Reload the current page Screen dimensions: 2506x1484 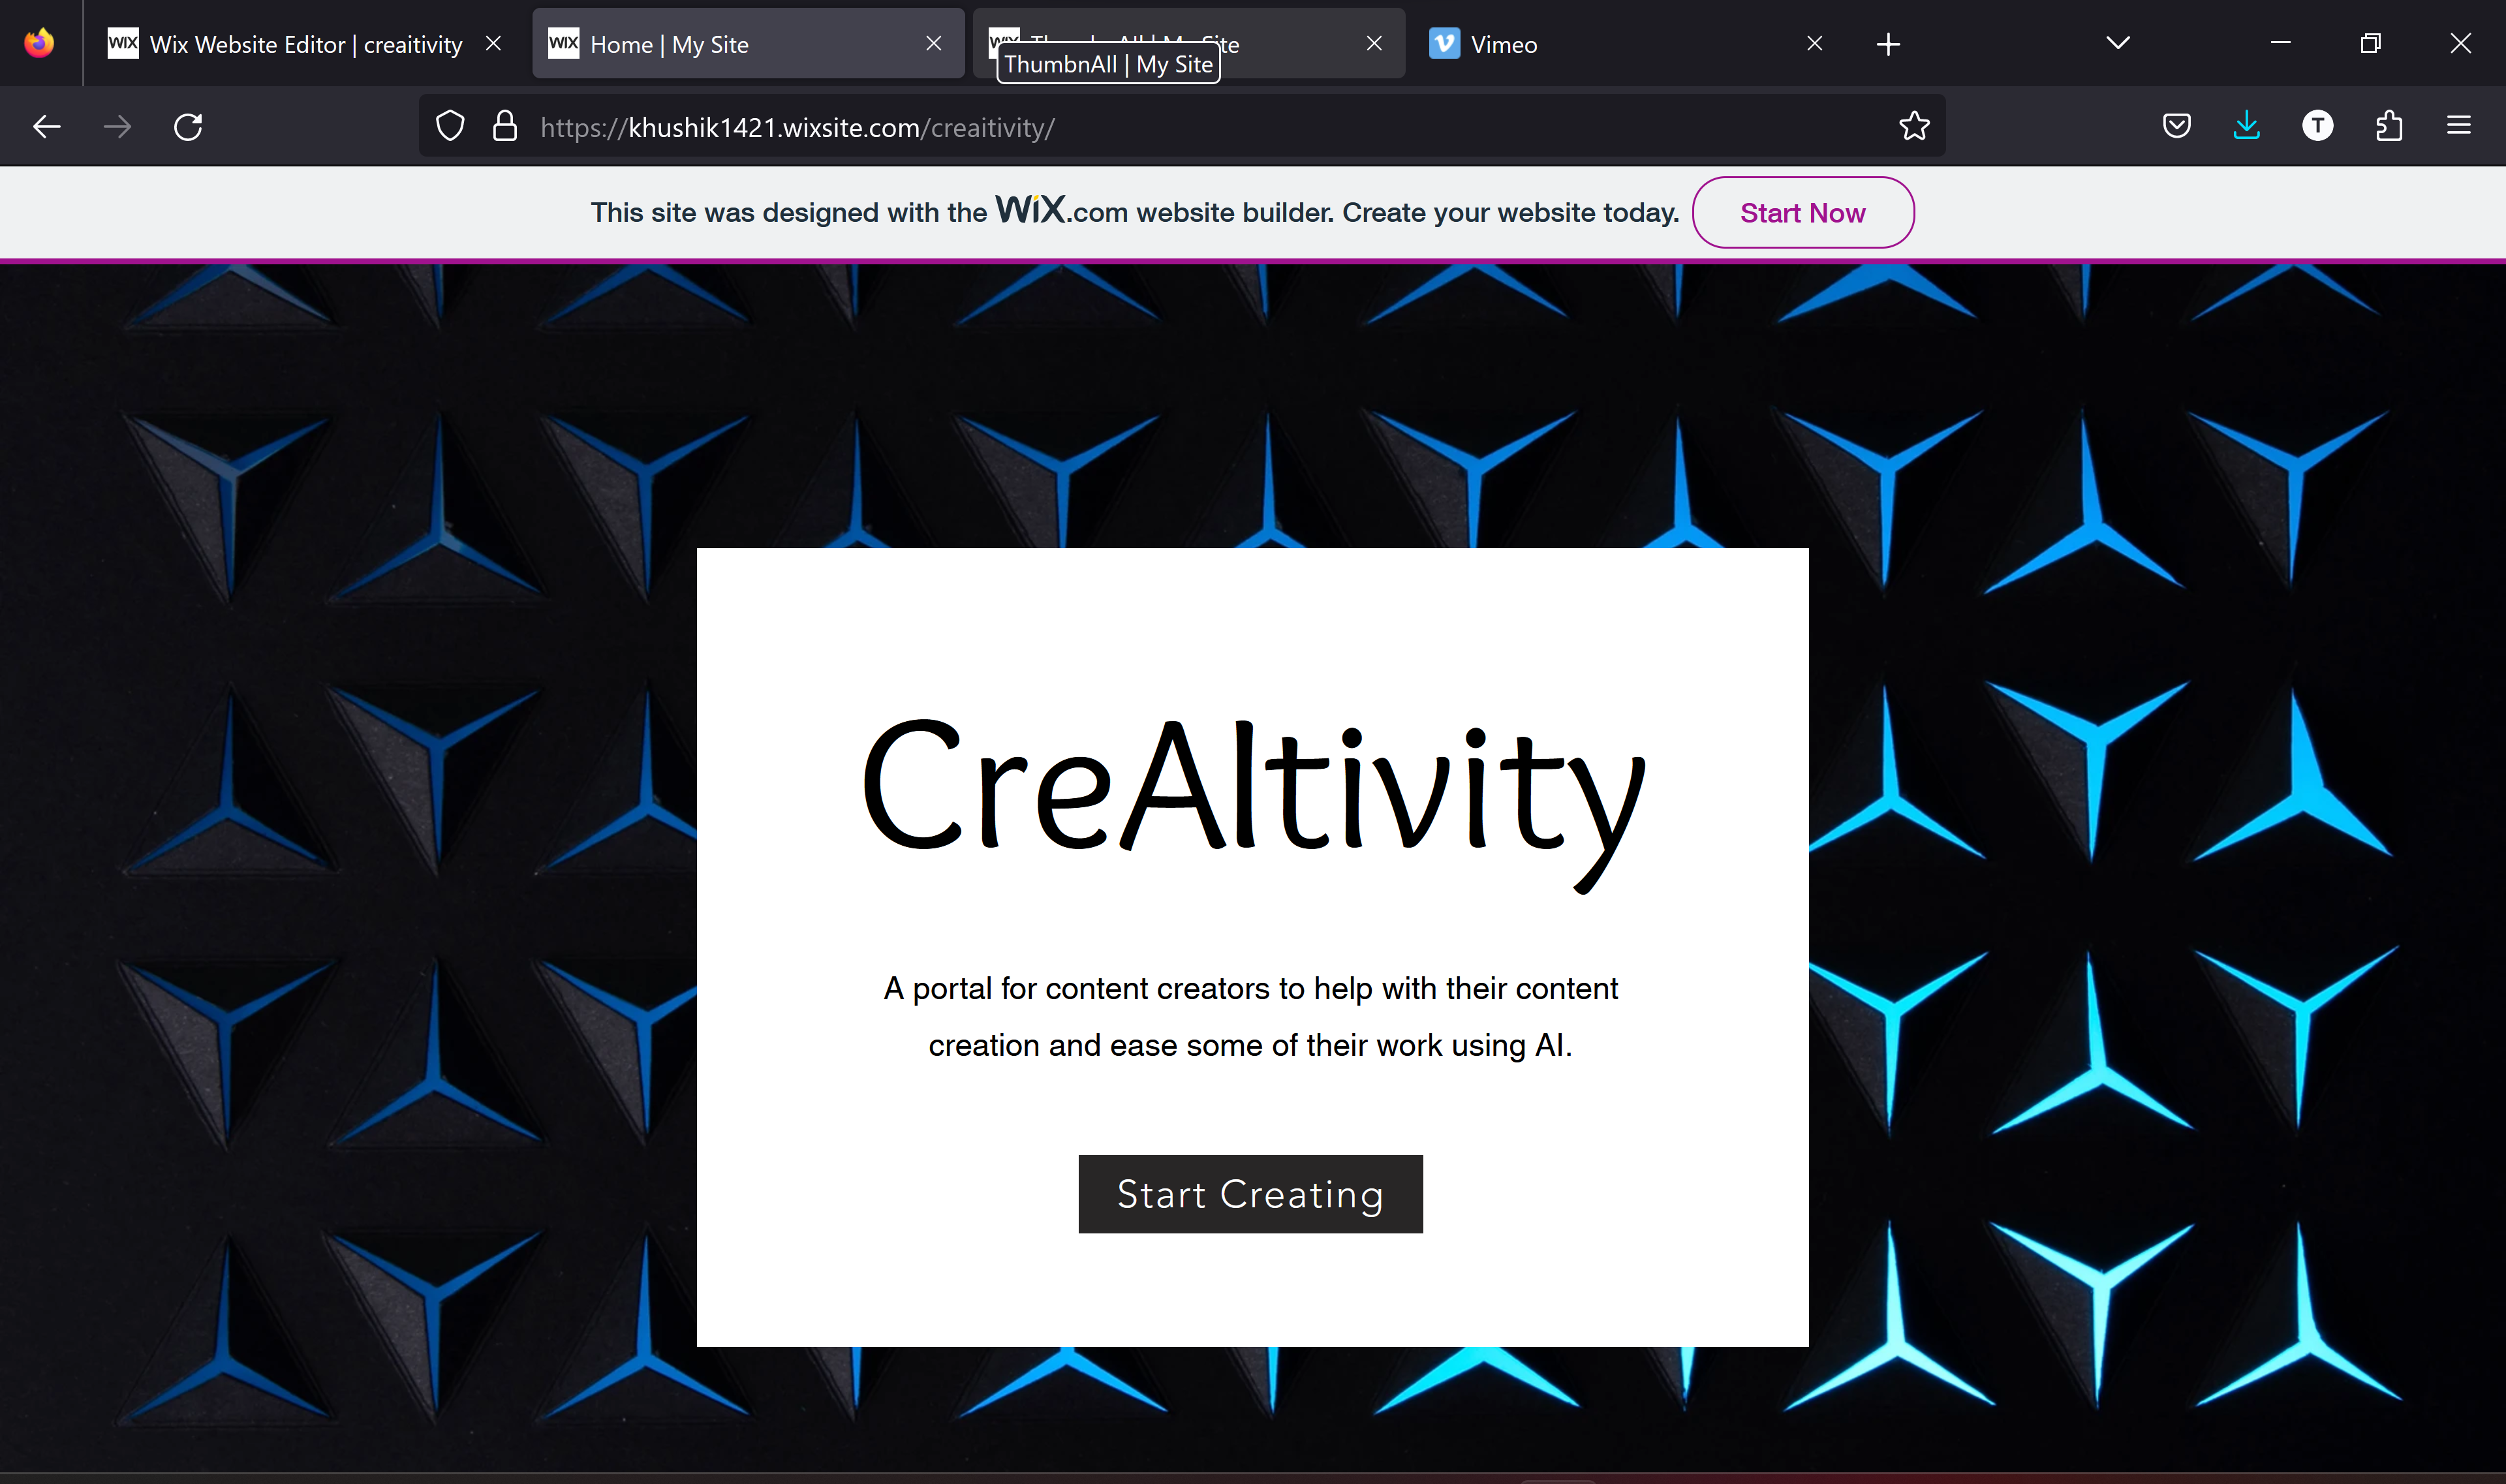point(188,127)
